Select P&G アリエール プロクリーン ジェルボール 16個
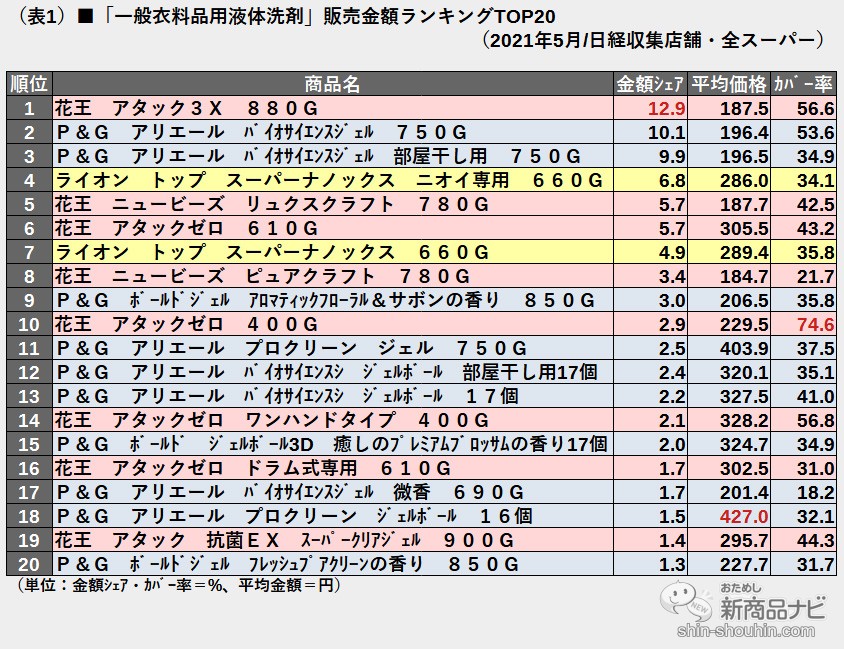Viewport: 844px width, 649px height. point(332,516)
